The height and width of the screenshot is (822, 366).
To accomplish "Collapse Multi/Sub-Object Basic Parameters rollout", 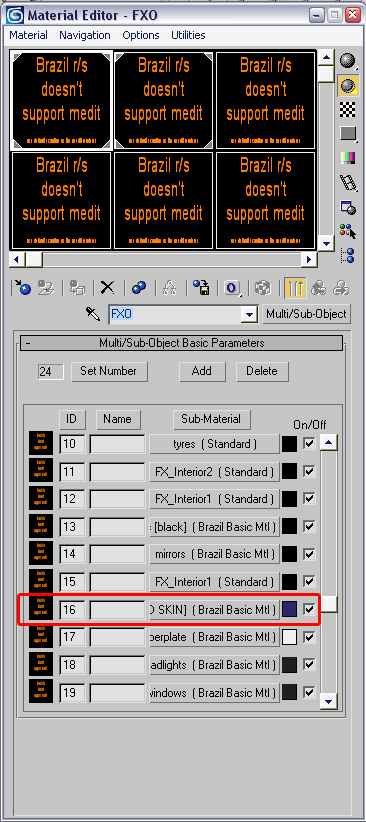I will point(181,343).
